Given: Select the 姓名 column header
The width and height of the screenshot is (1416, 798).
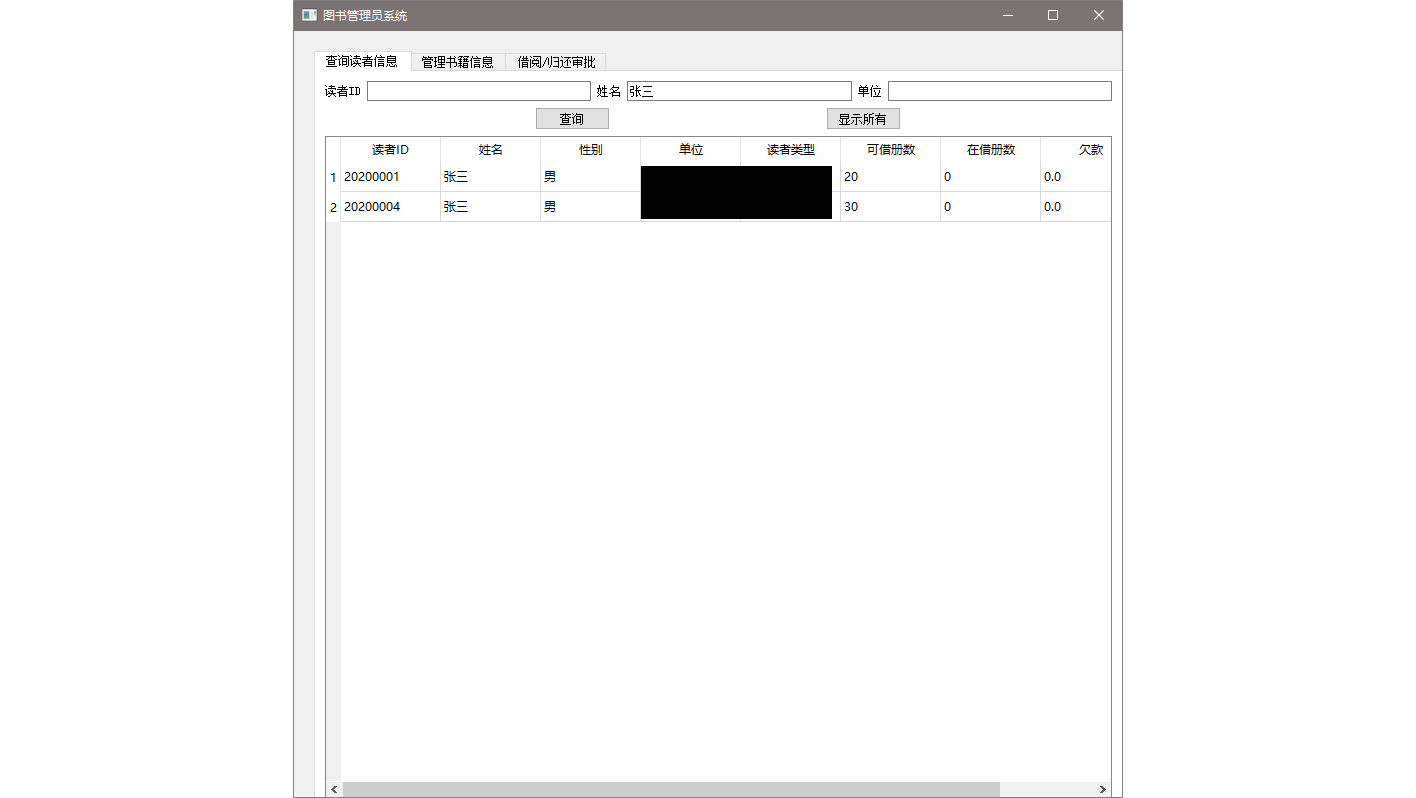Looking at the screenshot, I should (x=491, y=150).
